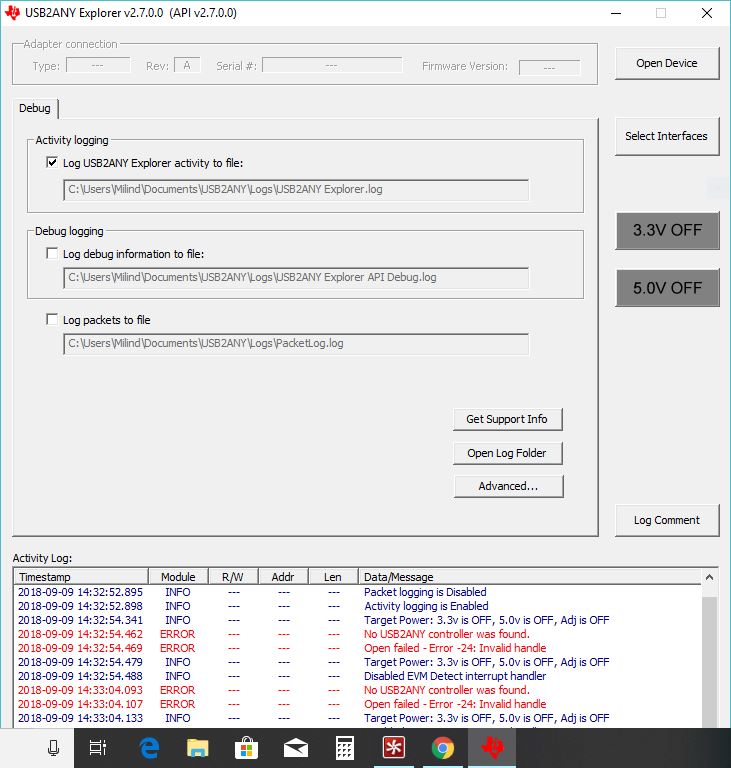Uncheck Log USB2ANY Explorer activity to file

coord(52,162)
